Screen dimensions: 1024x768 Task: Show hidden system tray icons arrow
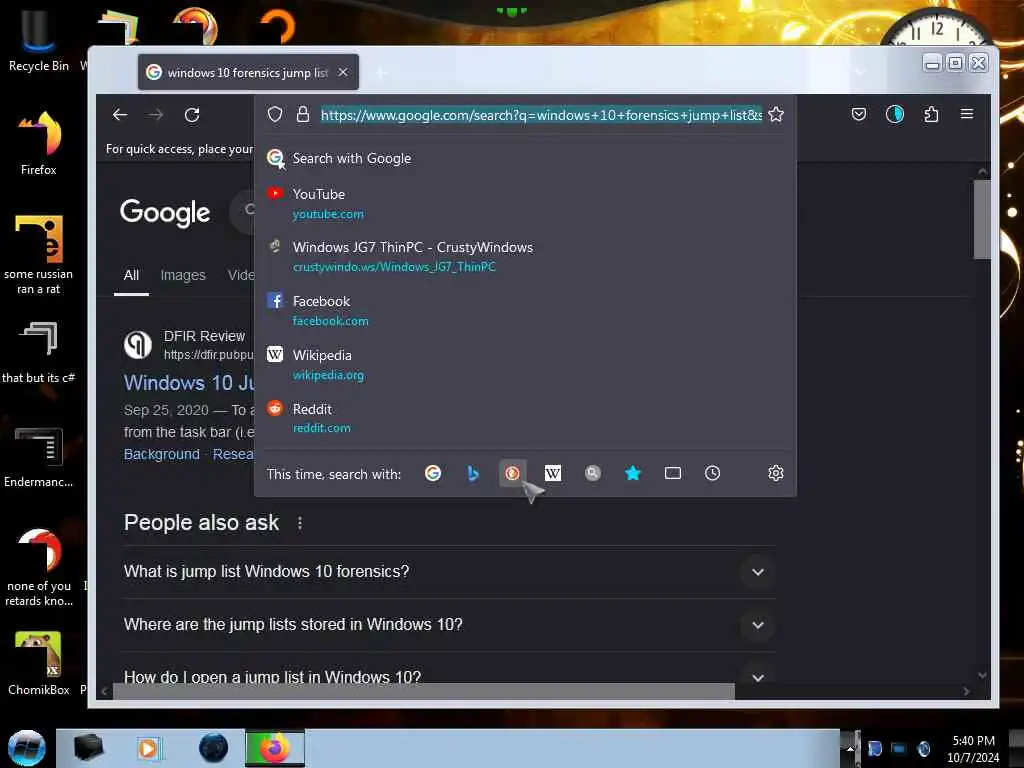point(850,749)
